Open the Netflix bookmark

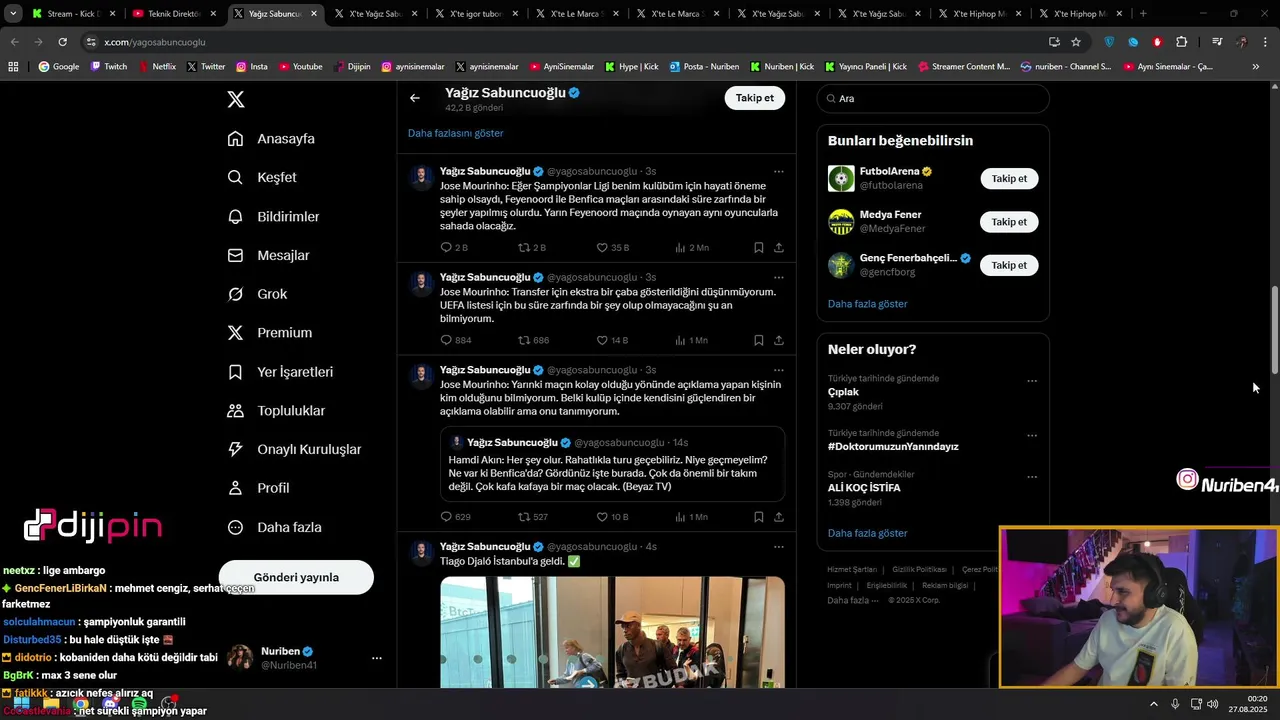click(156, 67)
